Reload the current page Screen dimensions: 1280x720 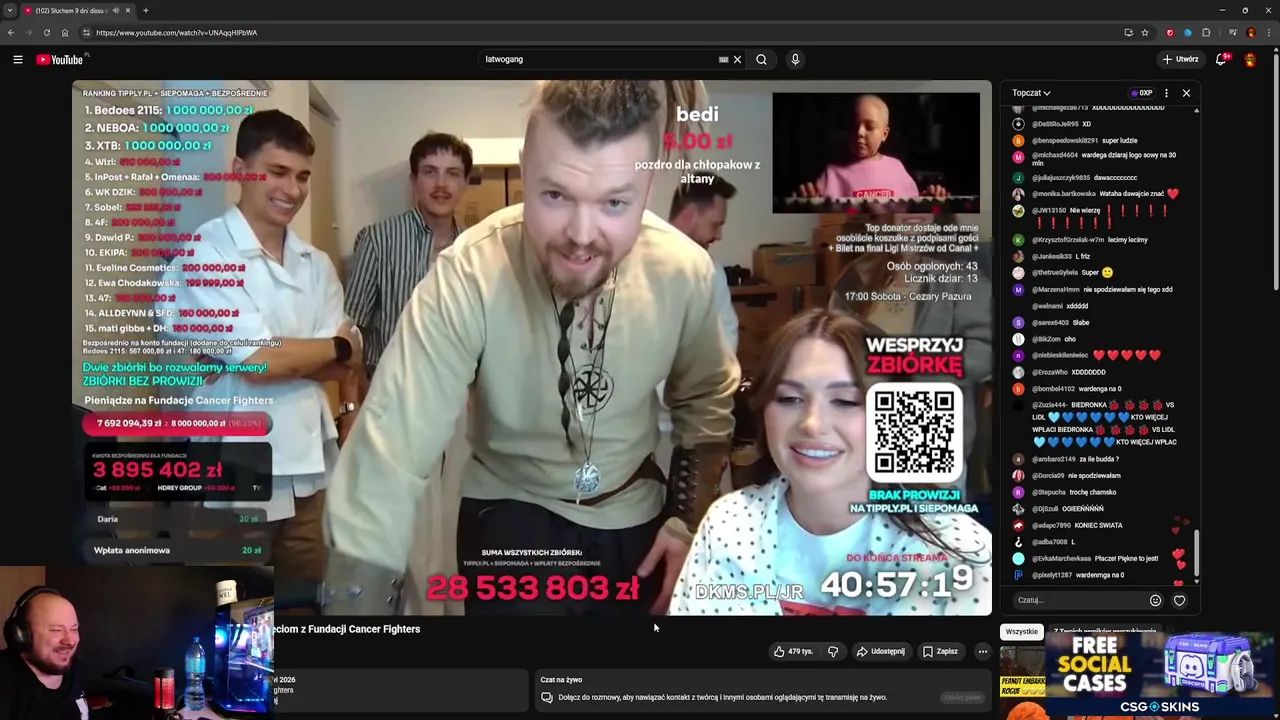(x=47, y=32)
